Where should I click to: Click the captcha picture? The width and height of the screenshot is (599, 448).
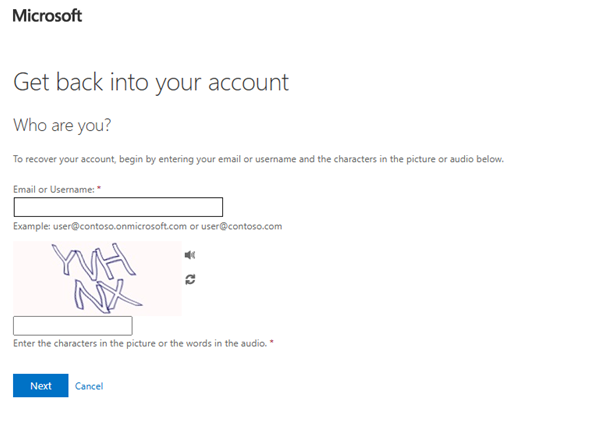tap(97, 278)
